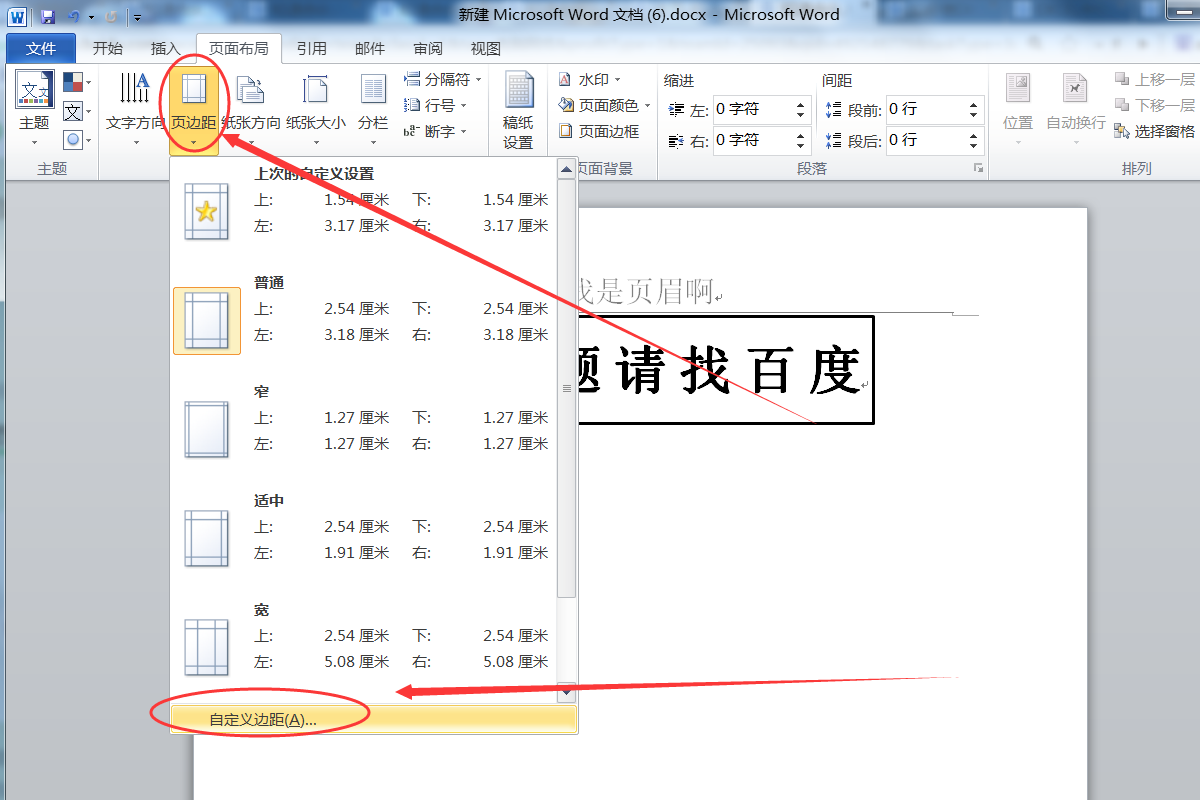Image resolution: width=1200 pixels, height=800 pixels.
Task: Click the header text 是页眉啊
Action: 655,291
